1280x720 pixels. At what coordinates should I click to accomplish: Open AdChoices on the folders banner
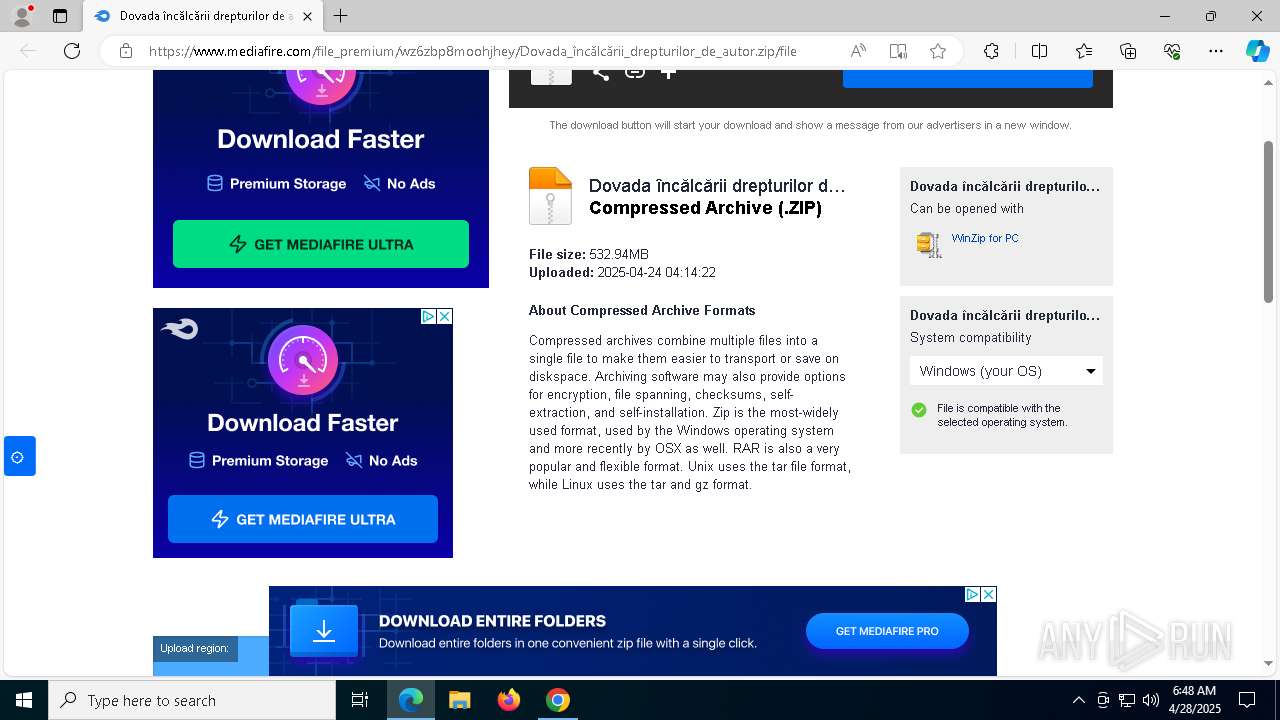pos(972,594)
